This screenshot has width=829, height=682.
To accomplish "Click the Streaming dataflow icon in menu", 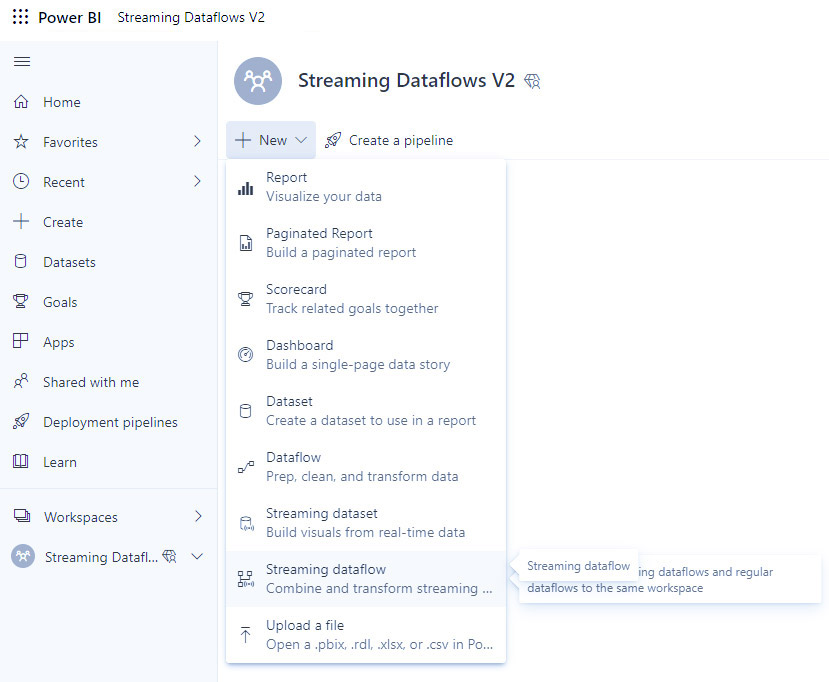I will click(x=245, y=579).
